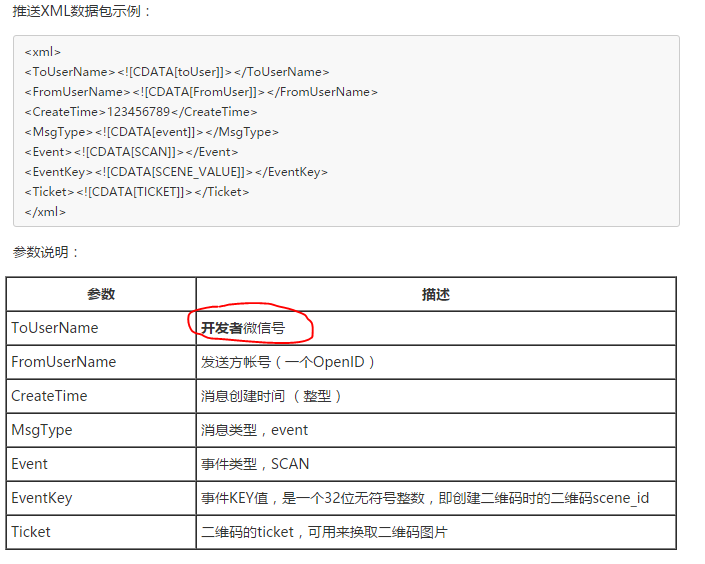The height and width of the screenshot is (564, 705).
Task: Select the FromUserName XML line in code block
Action: click(x=201, y=92)
